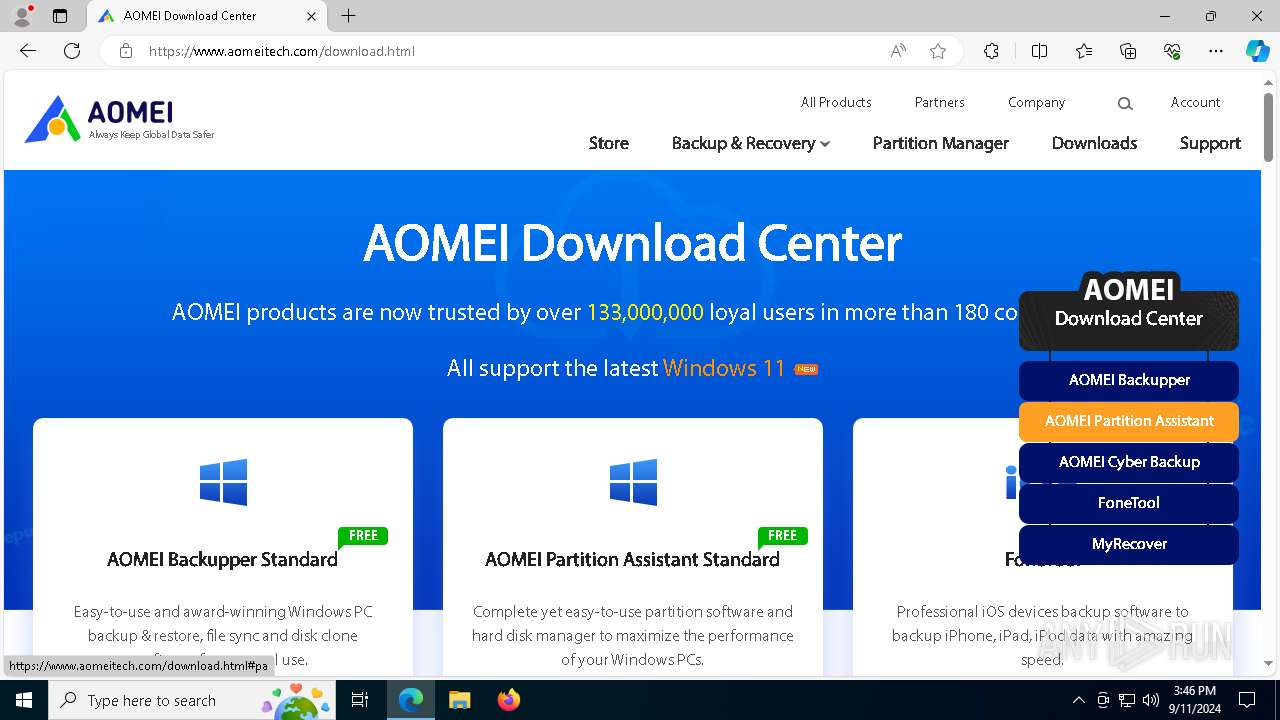
Task: Go to the Downloads menu item
Action: tap(1094, 143)
